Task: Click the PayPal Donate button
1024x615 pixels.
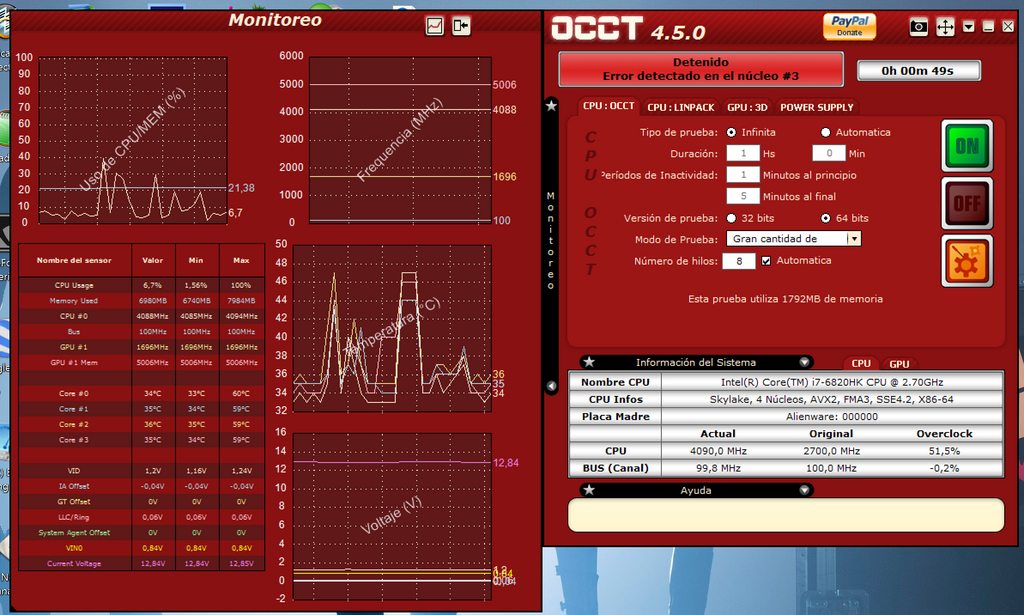Action: point(849,26)
